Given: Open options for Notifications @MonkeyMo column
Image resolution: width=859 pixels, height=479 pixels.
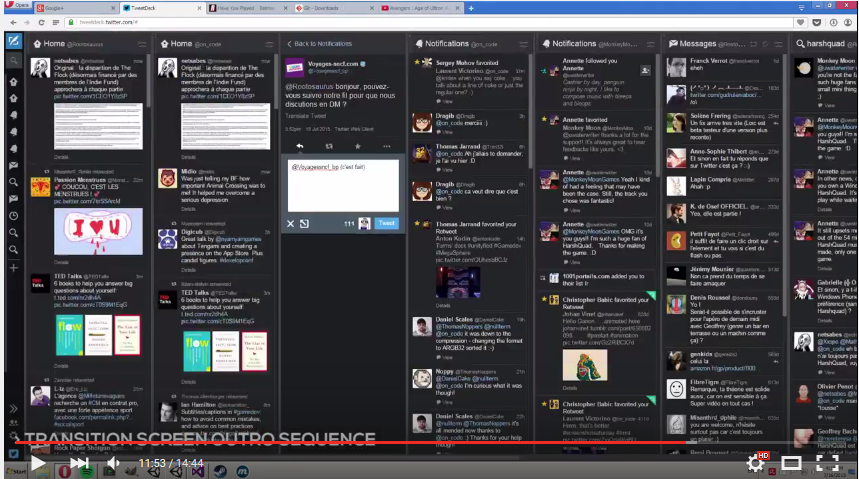Looking at the screenshot, I should click(651, 44).
